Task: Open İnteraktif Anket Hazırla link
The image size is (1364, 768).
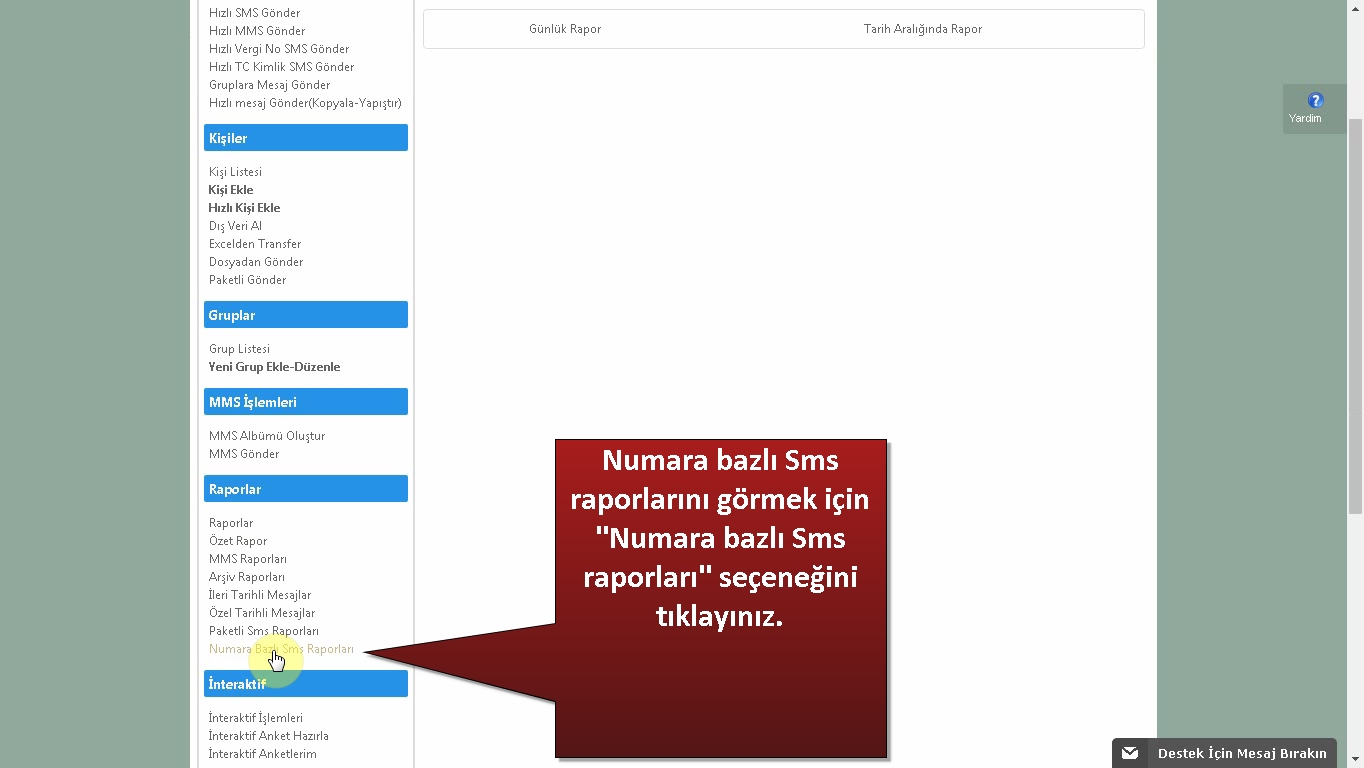Action: pos(268,736)
